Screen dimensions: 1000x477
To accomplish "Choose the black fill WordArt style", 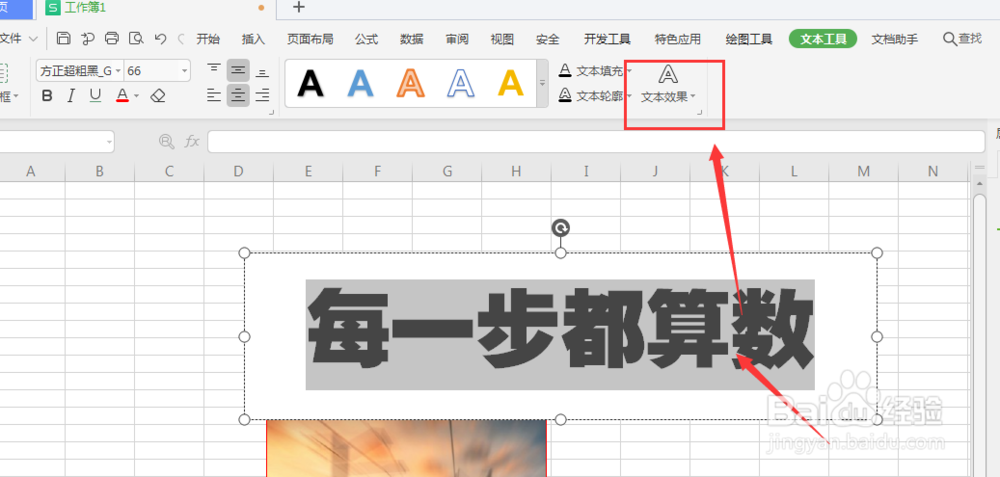I will (311, 84).
